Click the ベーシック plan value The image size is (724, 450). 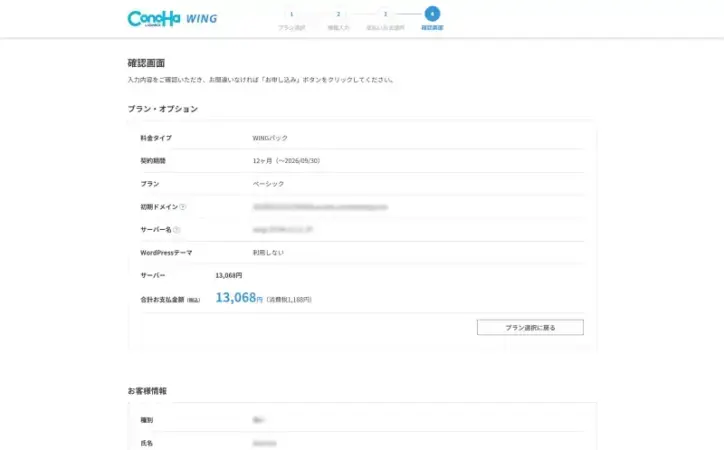pos(268,184)
